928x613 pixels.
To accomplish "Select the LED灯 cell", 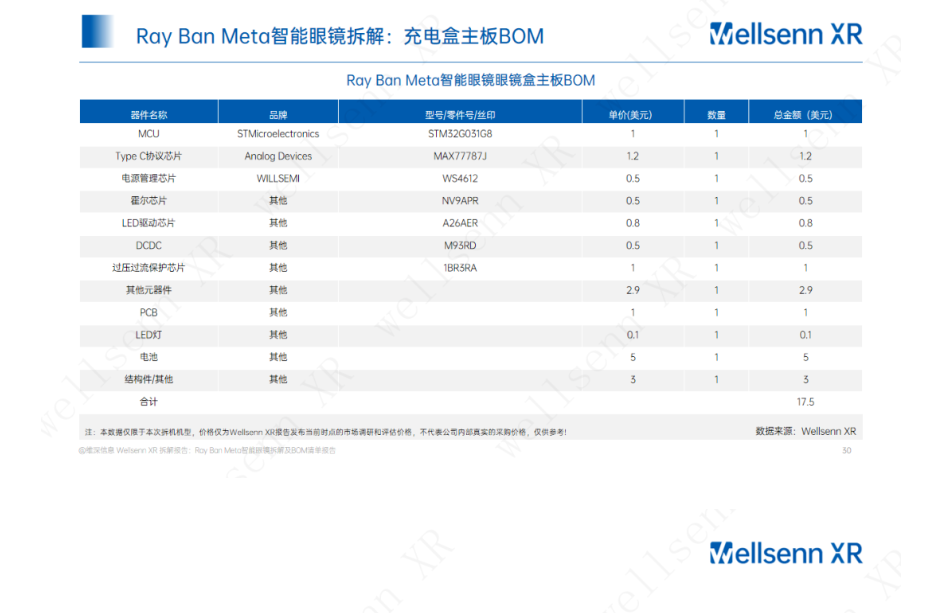I will click(149, 335).
